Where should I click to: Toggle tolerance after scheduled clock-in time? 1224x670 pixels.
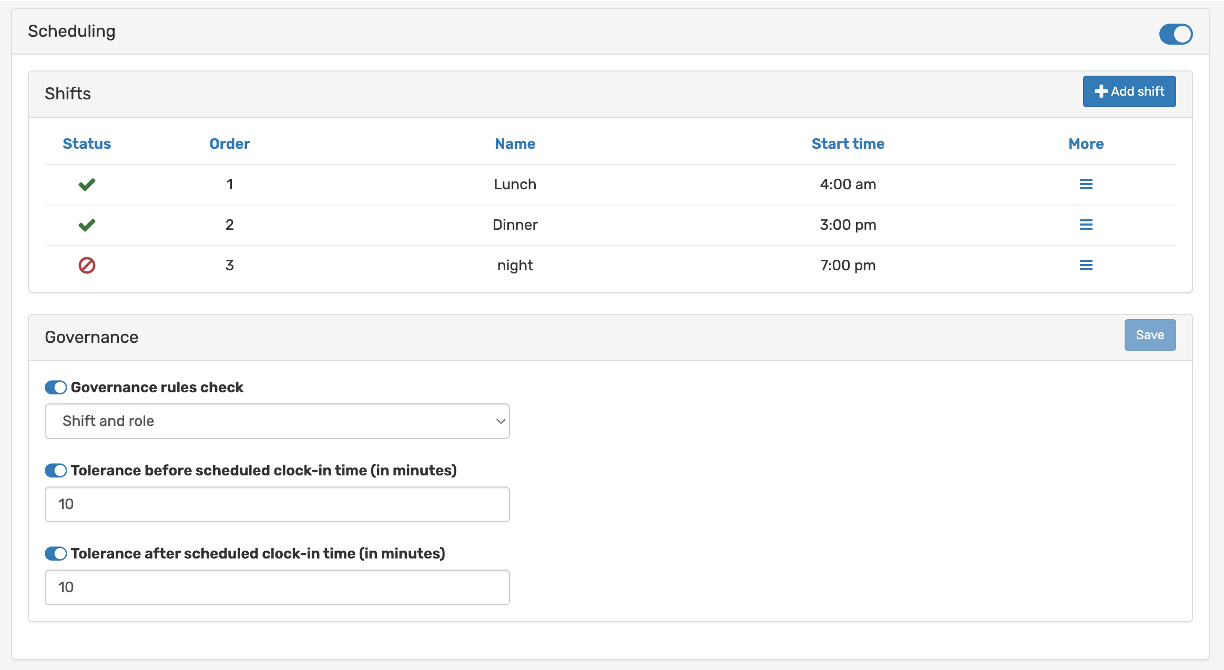click(56, 553)
